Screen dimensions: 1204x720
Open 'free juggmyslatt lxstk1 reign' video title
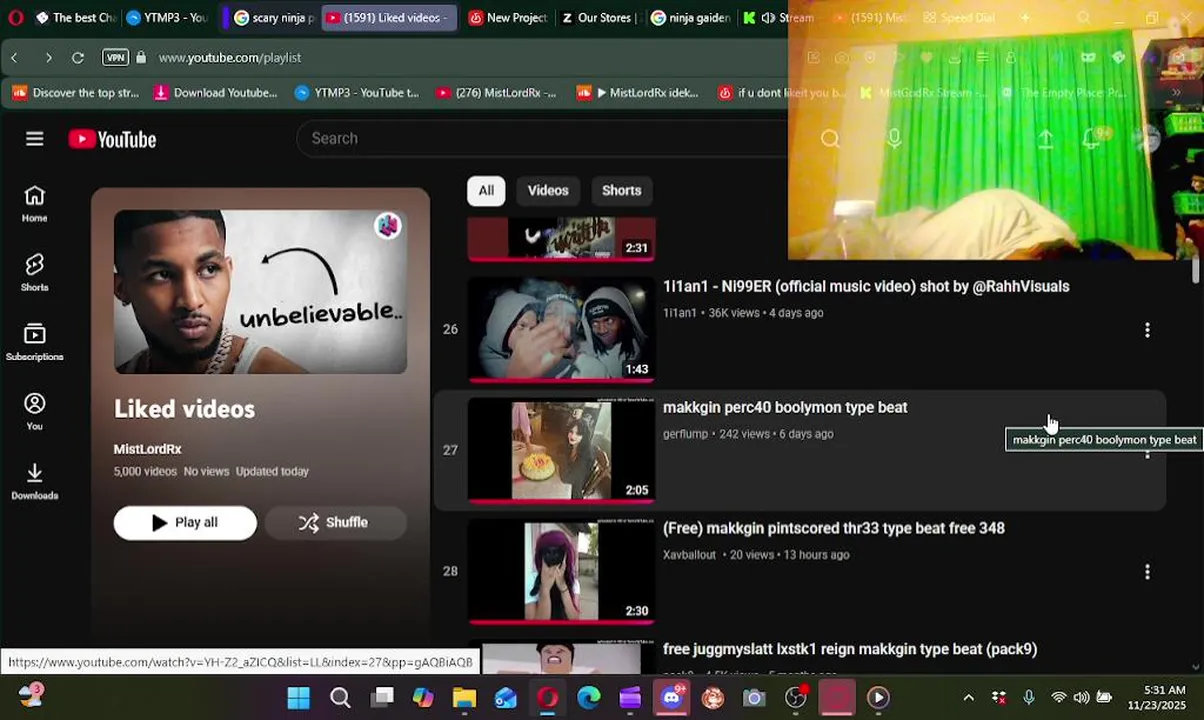coord(850,650)
